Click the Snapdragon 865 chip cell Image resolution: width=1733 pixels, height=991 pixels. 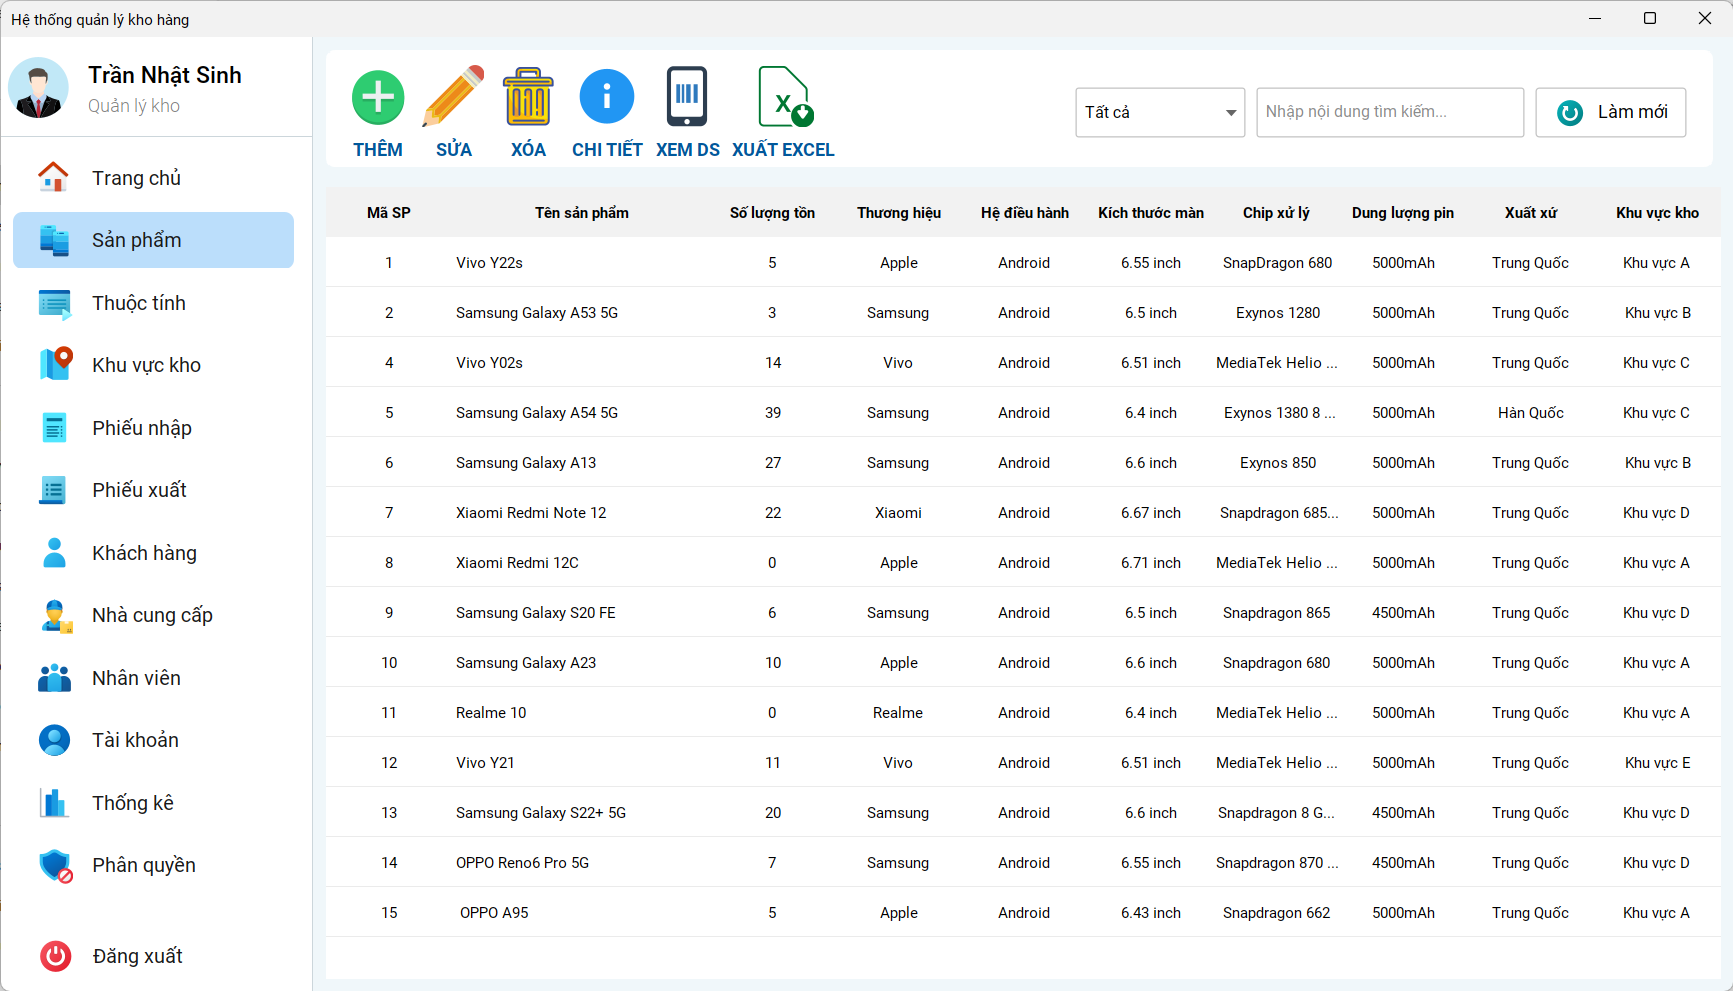1276,613
